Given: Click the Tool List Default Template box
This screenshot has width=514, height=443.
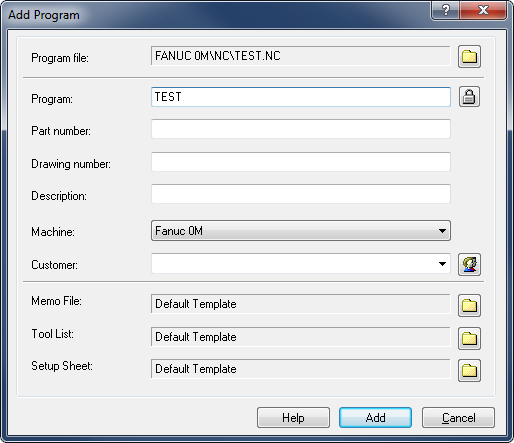Looking at the screenshot, I should tap(301, 337).
